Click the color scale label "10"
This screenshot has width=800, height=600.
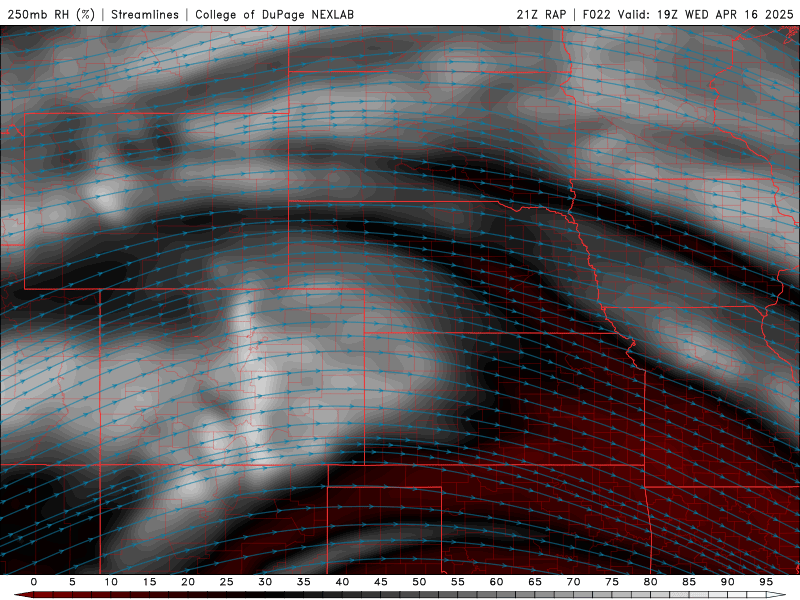tap(111, 582)
